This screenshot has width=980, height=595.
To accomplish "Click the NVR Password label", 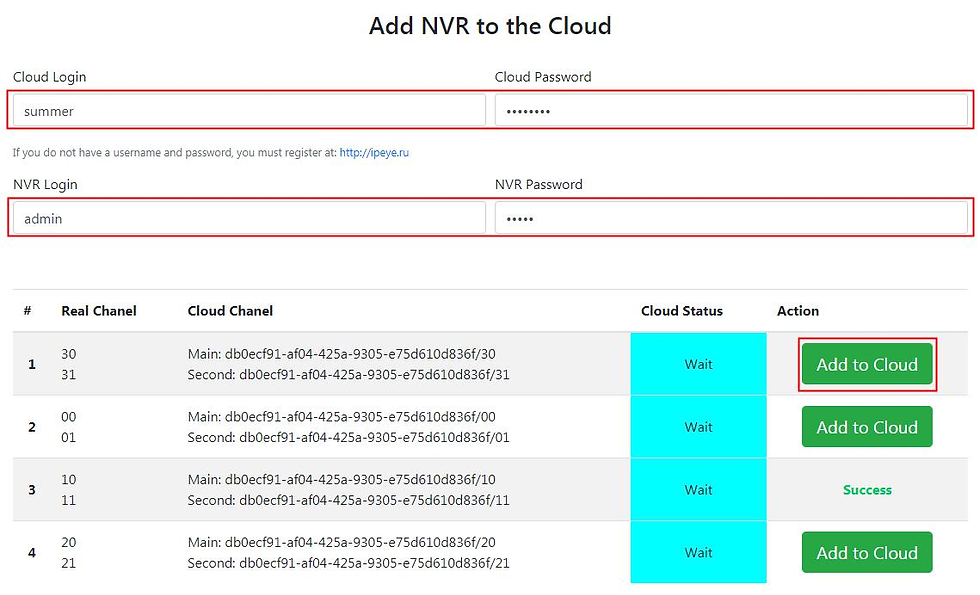I will coord(538,184).
